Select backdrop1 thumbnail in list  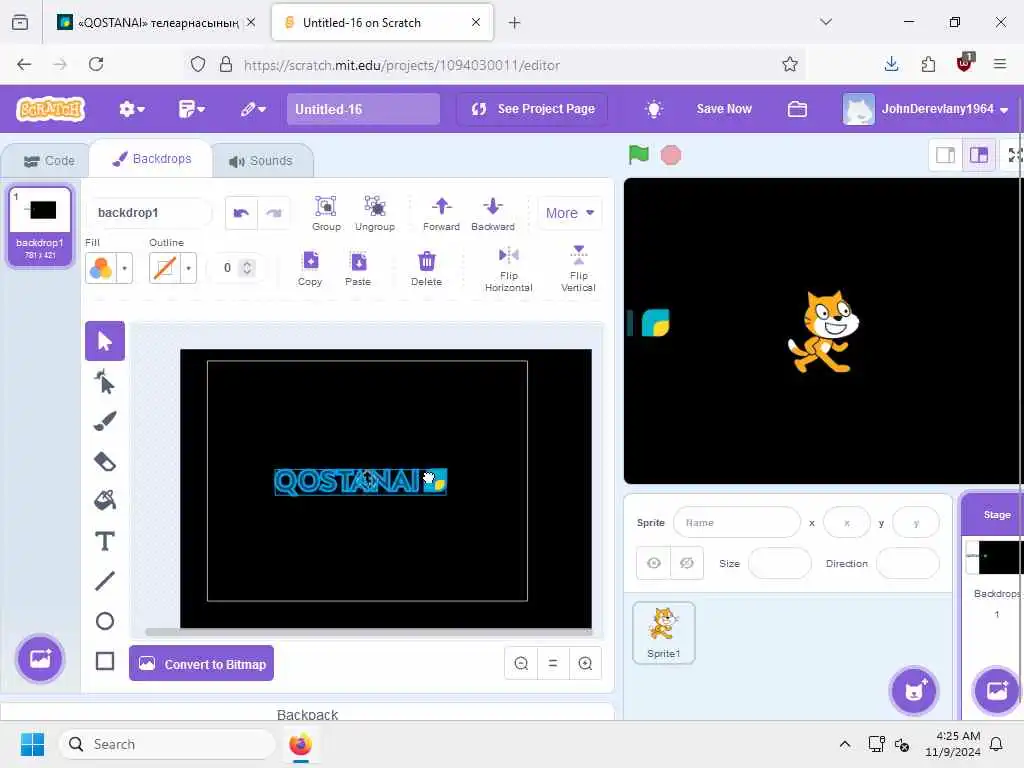click(40, 226)
